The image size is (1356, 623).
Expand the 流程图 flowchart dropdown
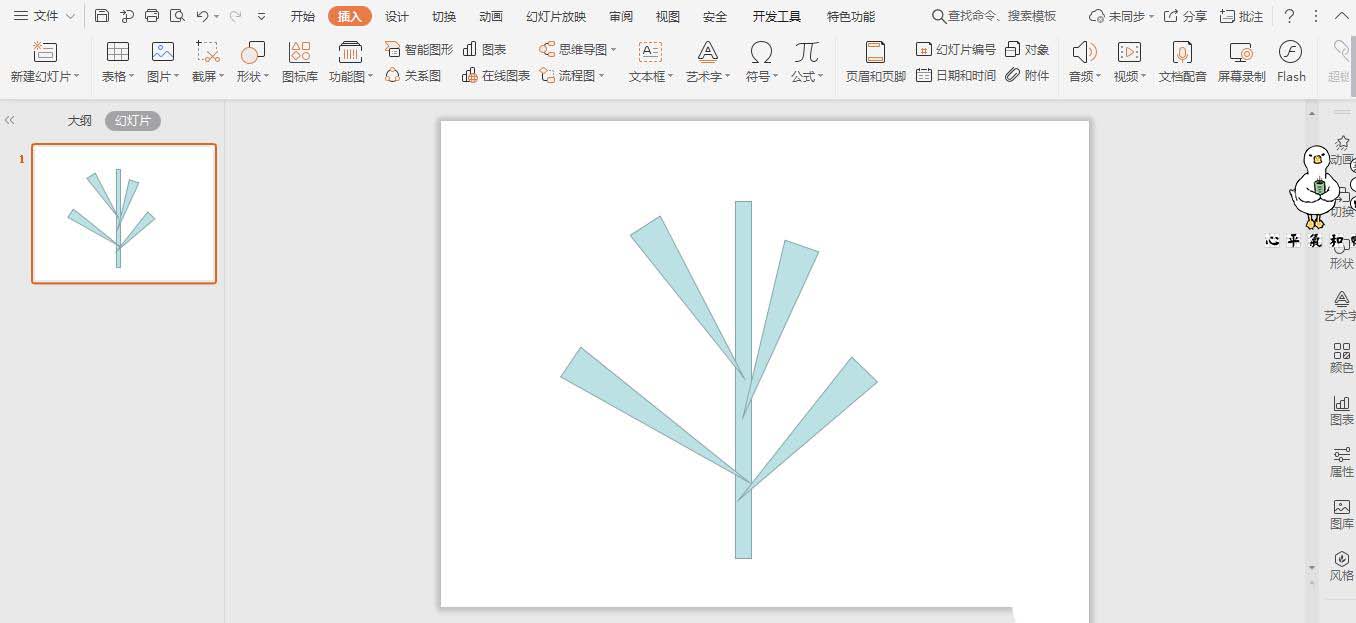(602, 75)
